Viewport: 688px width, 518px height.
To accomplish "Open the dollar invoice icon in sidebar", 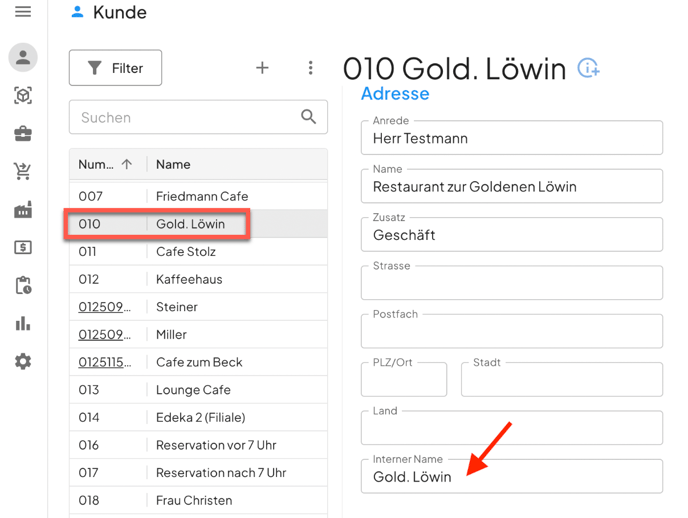I will click(23, 247).
